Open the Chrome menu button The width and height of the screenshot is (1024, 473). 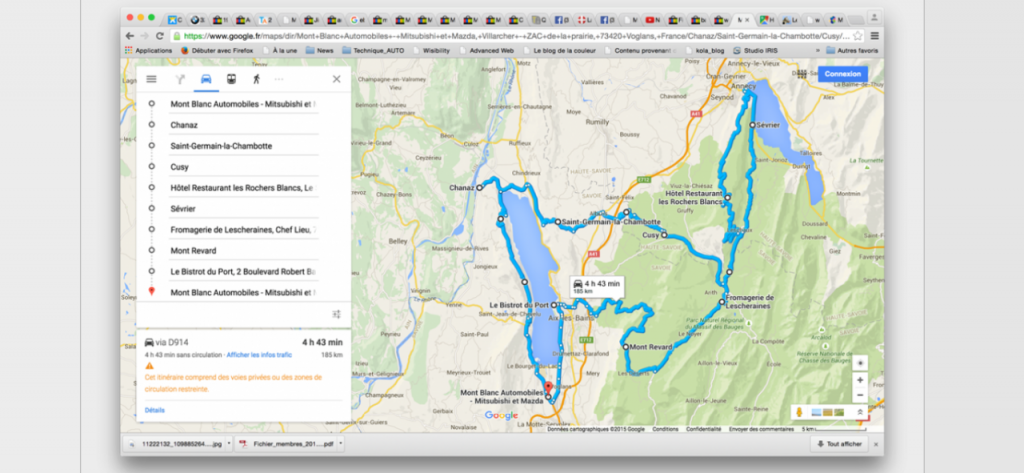(x=874, y=36)
